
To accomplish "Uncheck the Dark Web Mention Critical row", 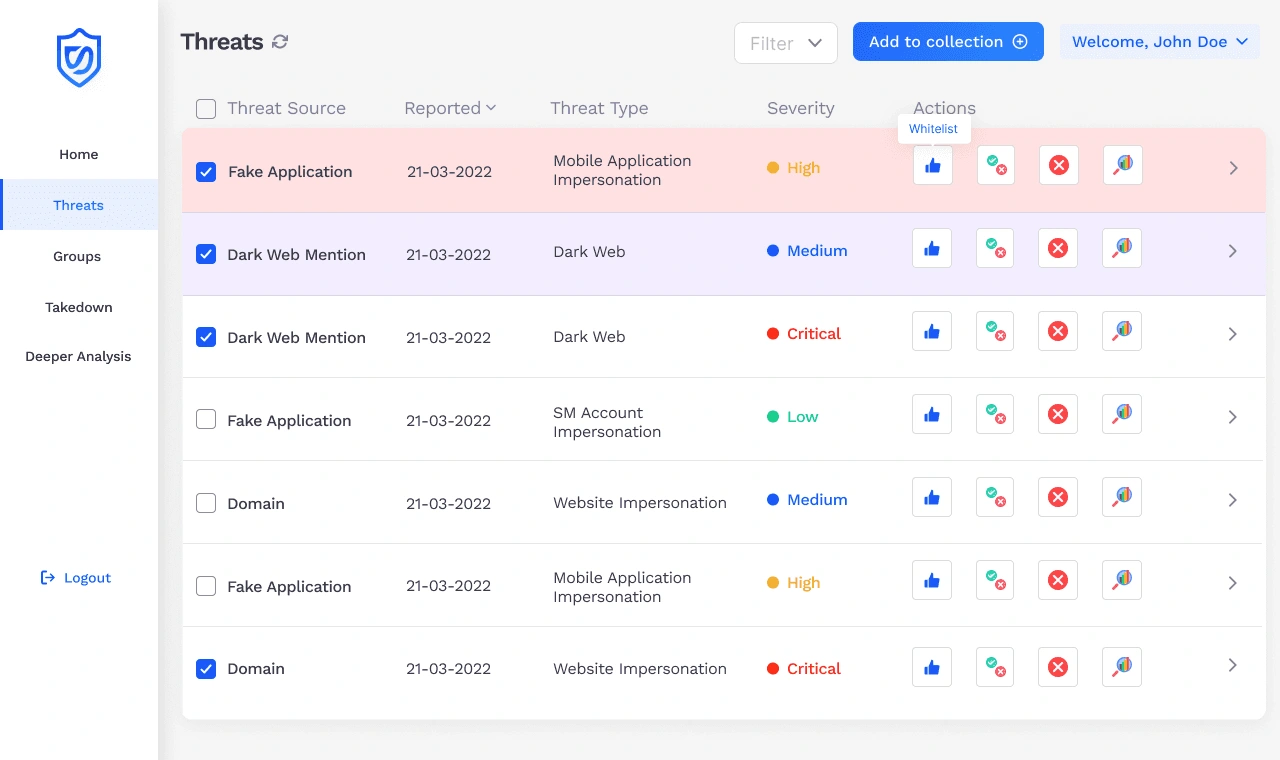I will [x=206, y=337].
